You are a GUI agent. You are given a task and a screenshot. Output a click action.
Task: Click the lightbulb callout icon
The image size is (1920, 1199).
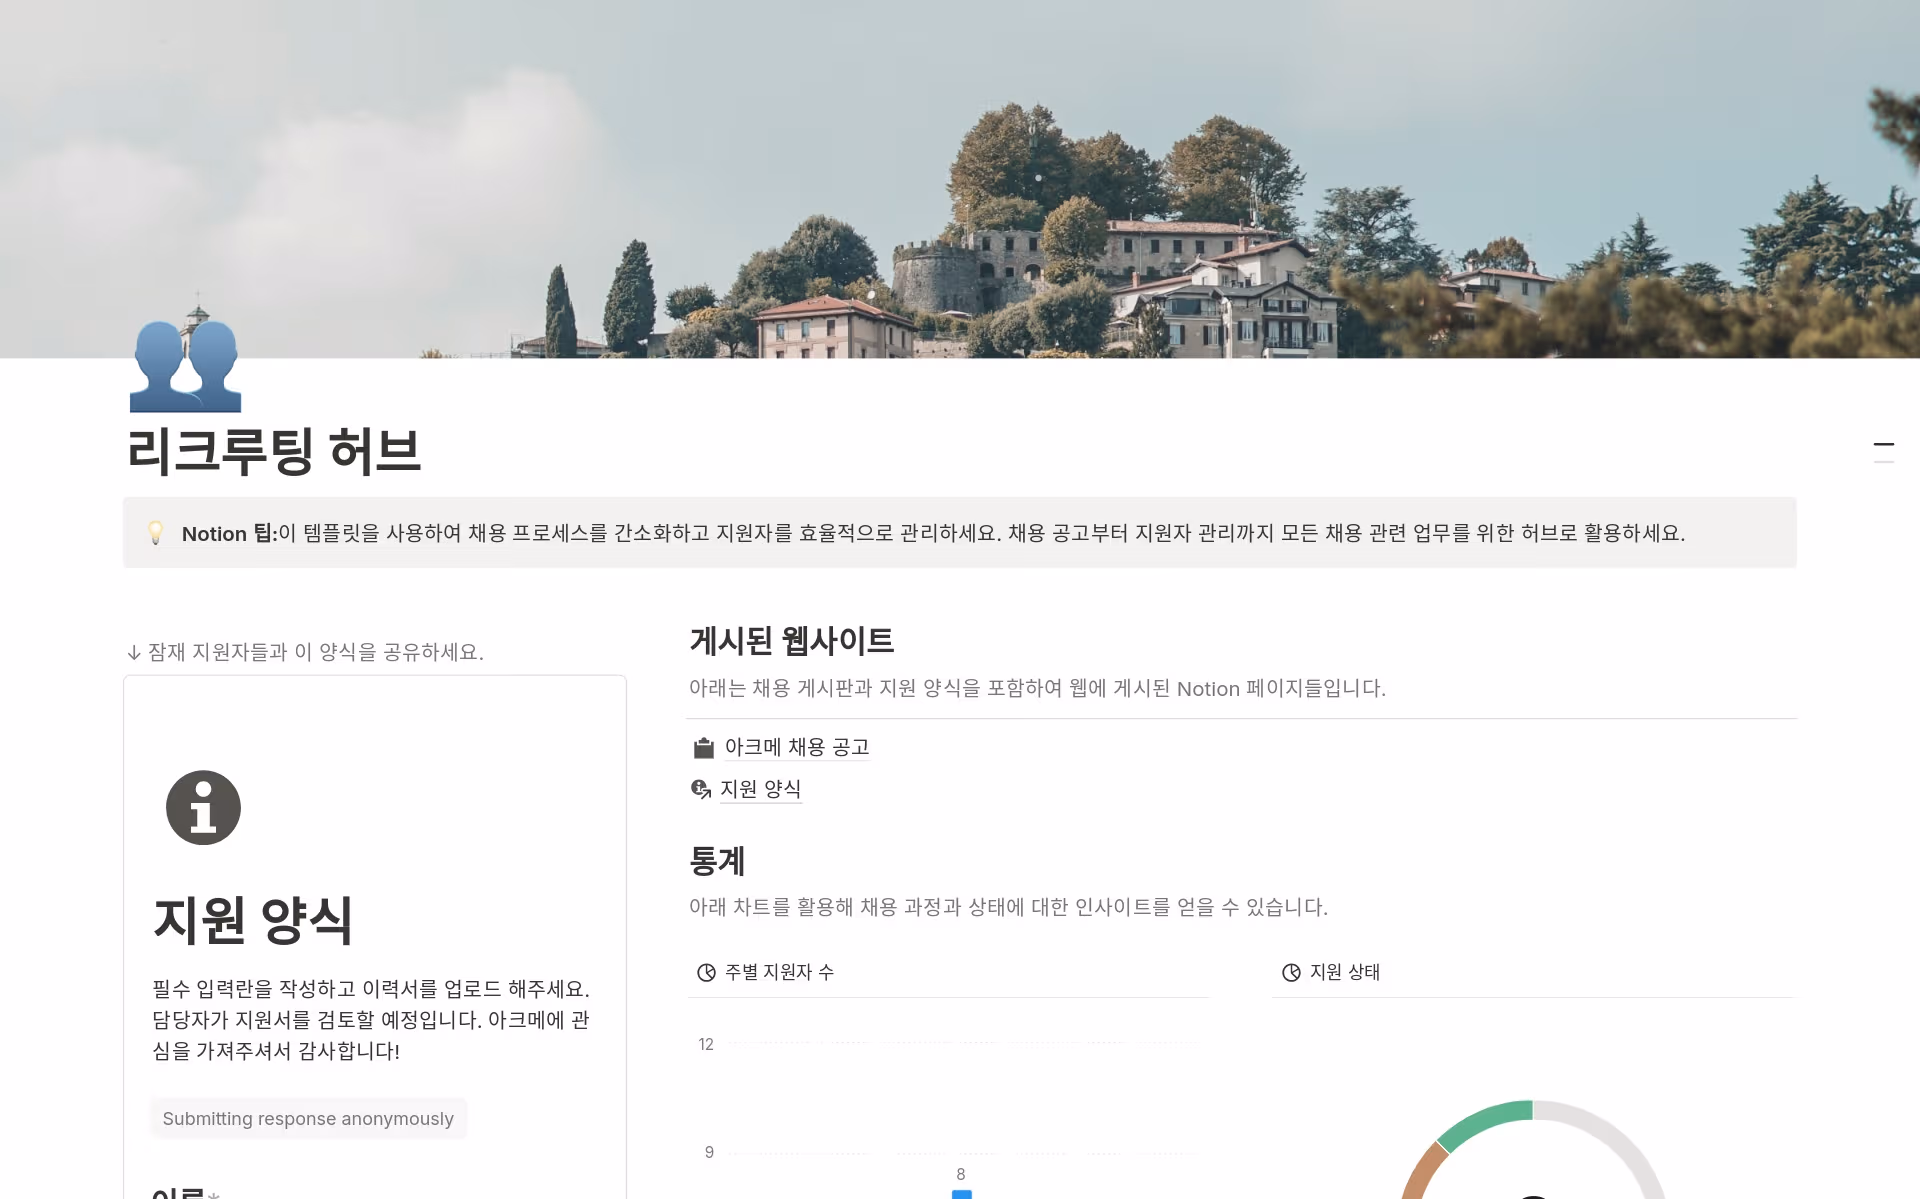pos(155,533)
